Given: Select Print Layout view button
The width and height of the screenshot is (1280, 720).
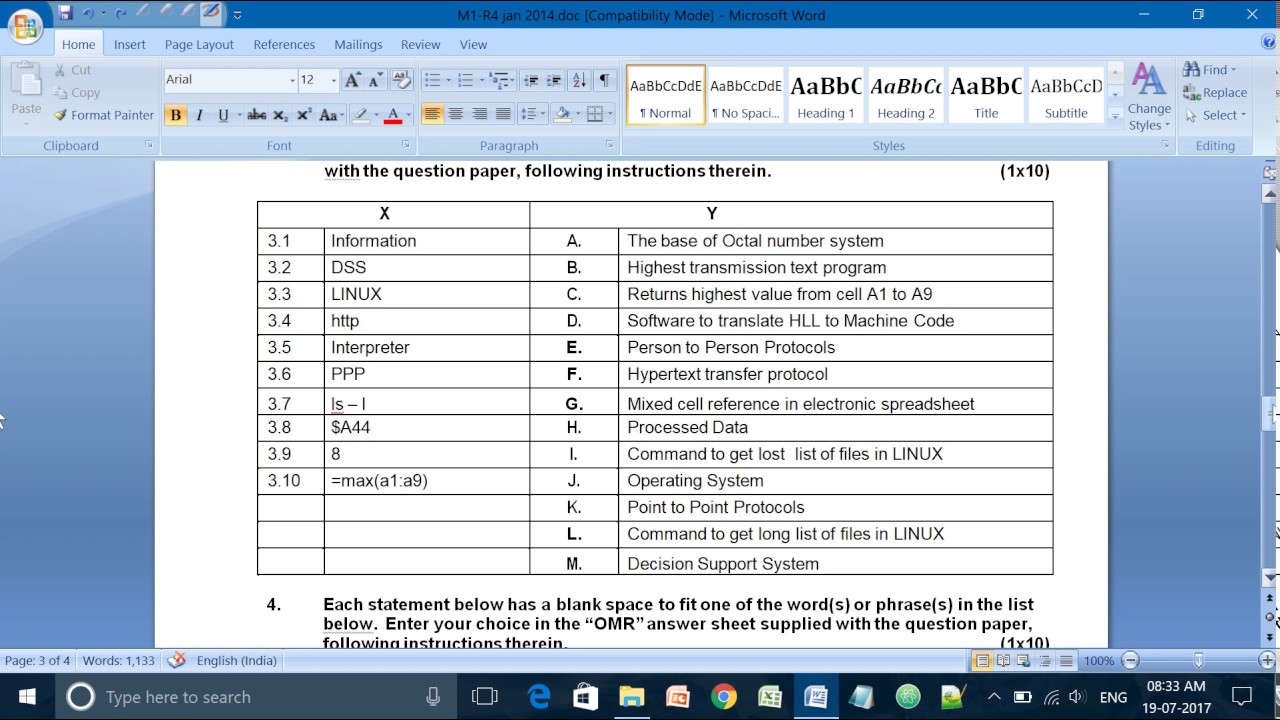Looking at the screenshot, I should point(982,661).
